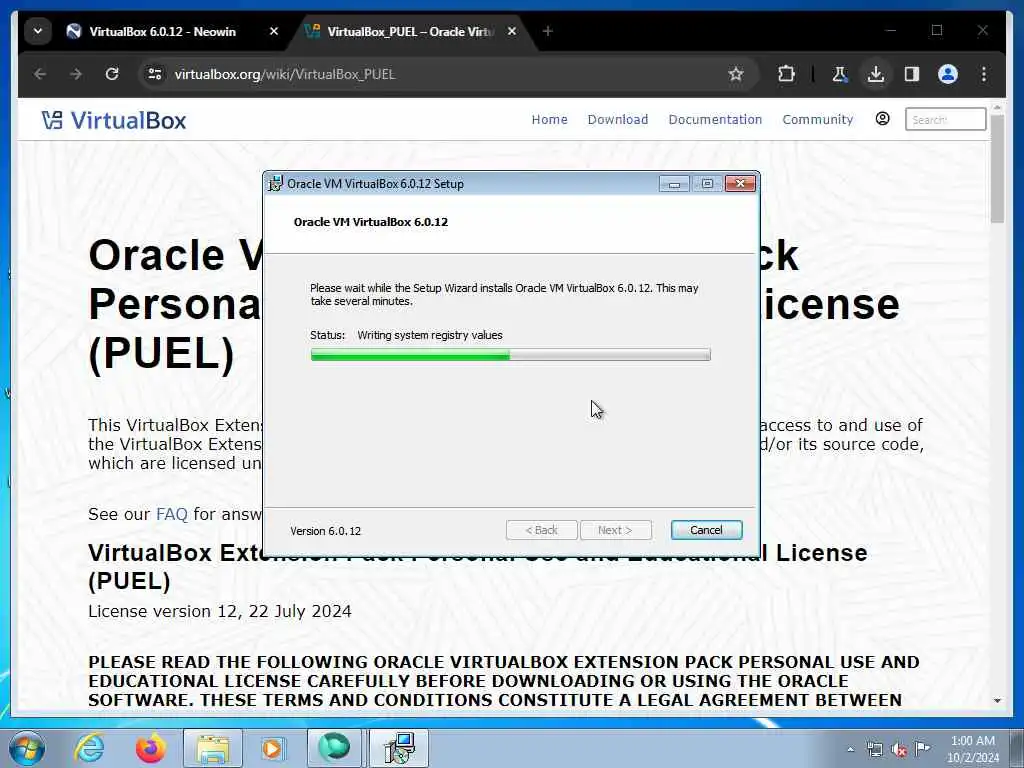Screen dimensions: 1024x768
Task: Open a new browser tab
Action: click(x=547, y=31)
